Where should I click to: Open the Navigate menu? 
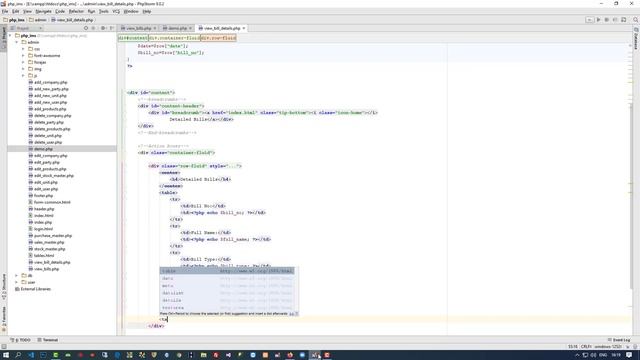coord(43,11)
